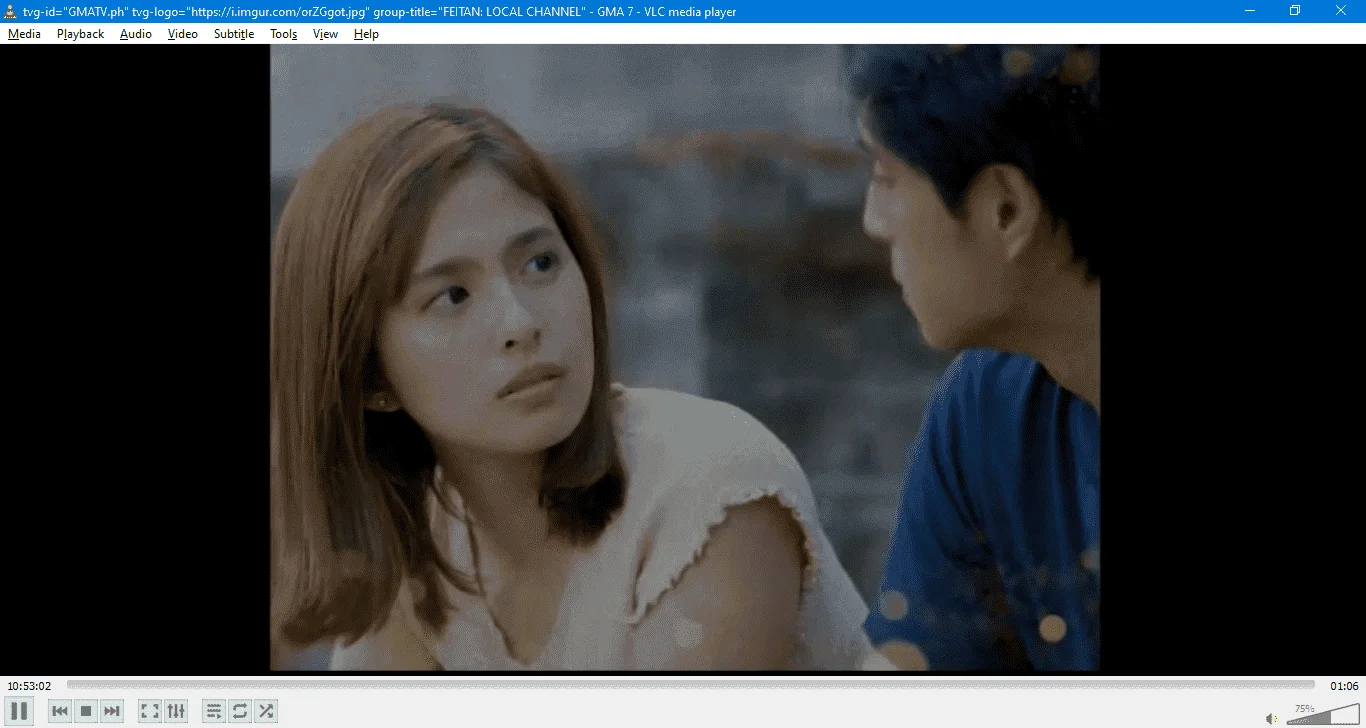Open the Subtitle menu
This screenshot has height=728, width=1366.
point(234,34)
